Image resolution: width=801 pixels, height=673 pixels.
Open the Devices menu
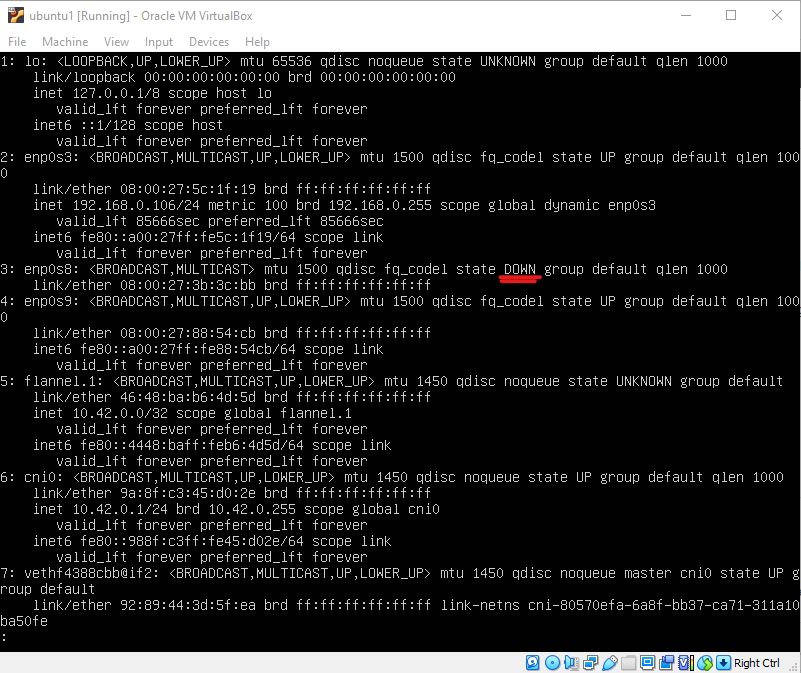209,42
